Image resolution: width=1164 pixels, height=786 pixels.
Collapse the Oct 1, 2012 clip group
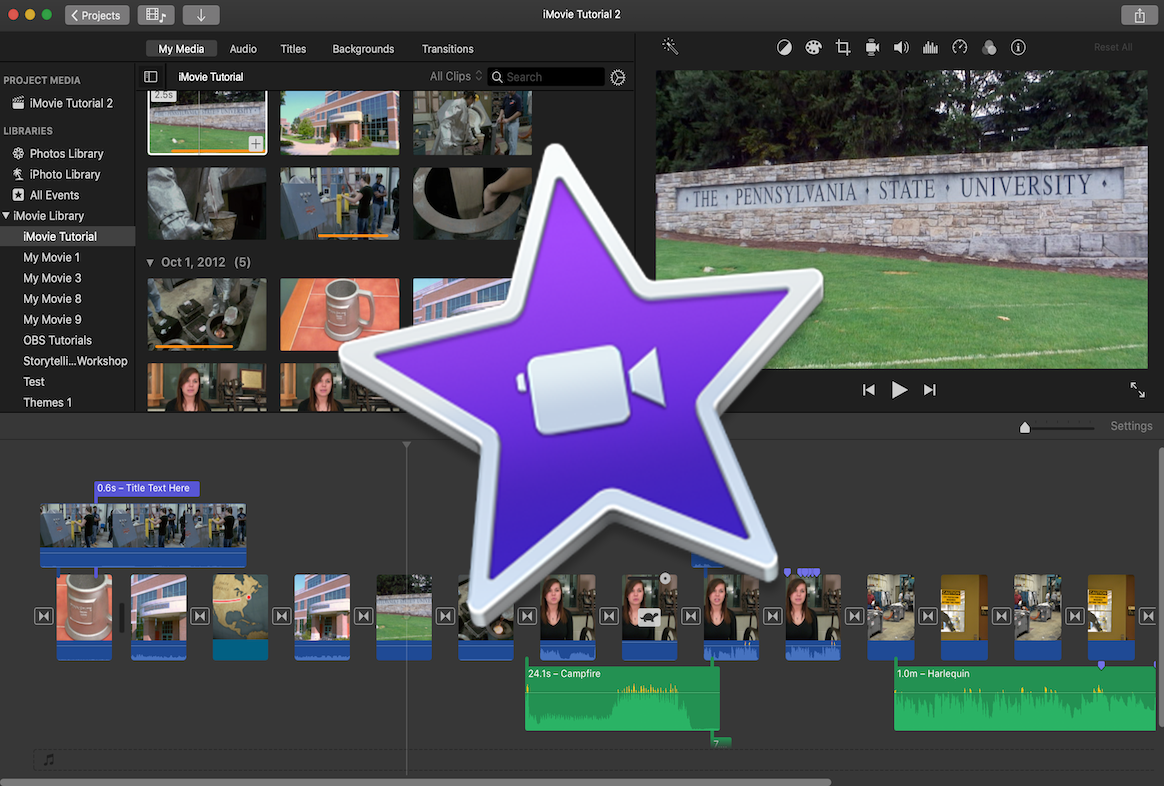150,263
